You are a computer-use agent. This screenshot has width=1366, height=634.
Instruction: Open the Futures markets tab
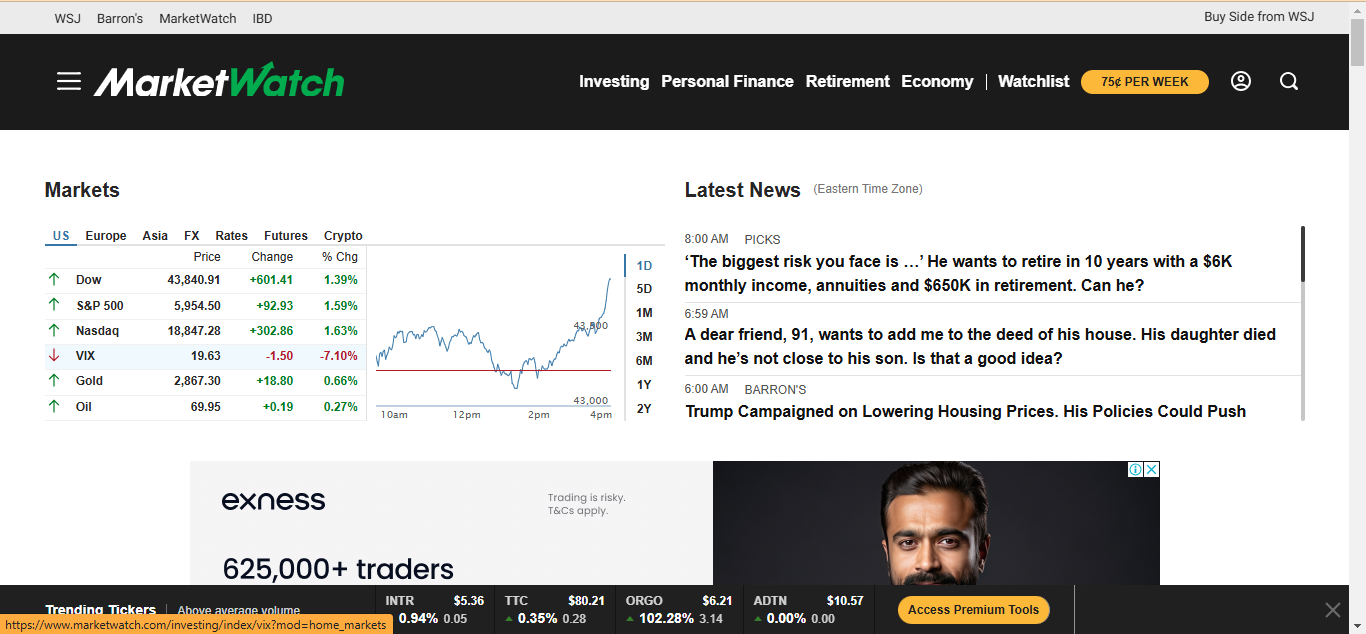point(286,236)
